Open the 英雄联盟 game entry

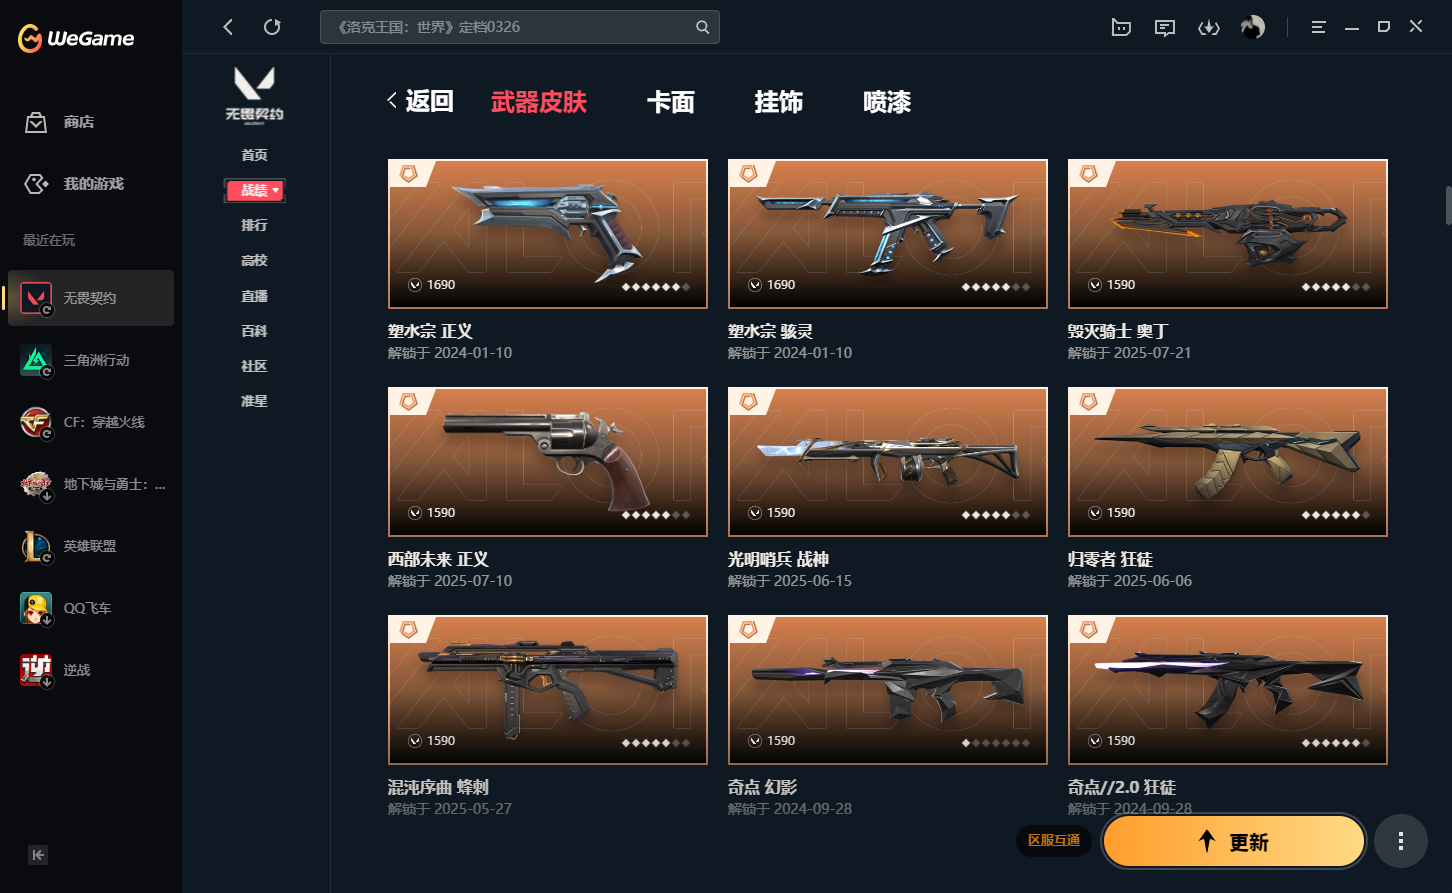pyautogui.click(x=90, y=546)
